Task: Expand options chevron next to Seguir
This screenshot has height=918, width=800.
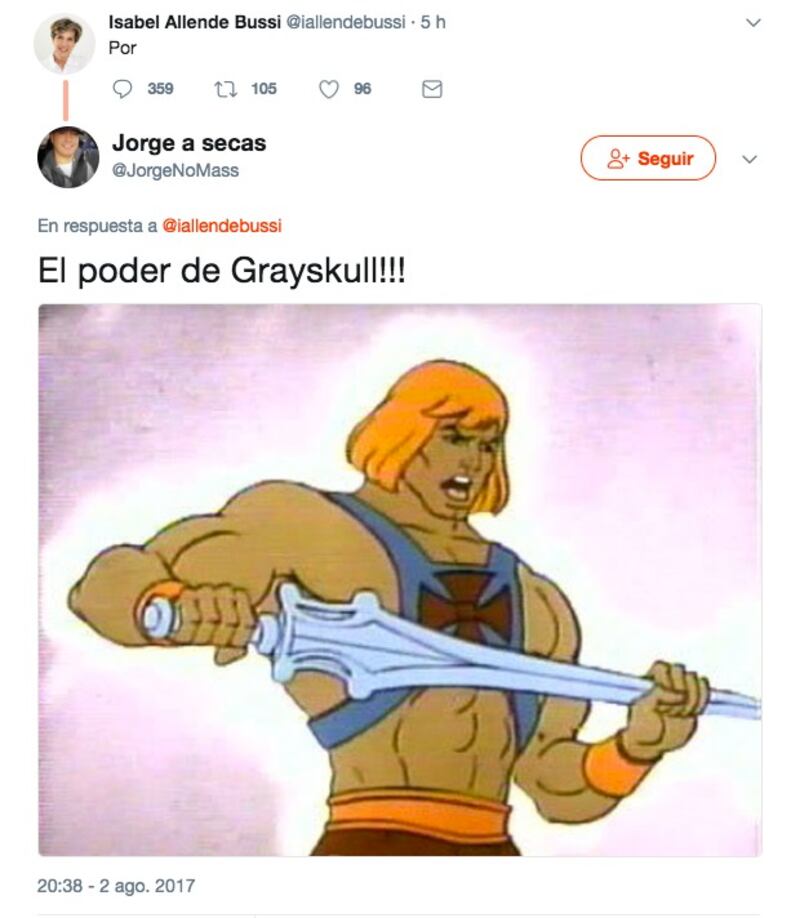Action: (x=750, y=159)
